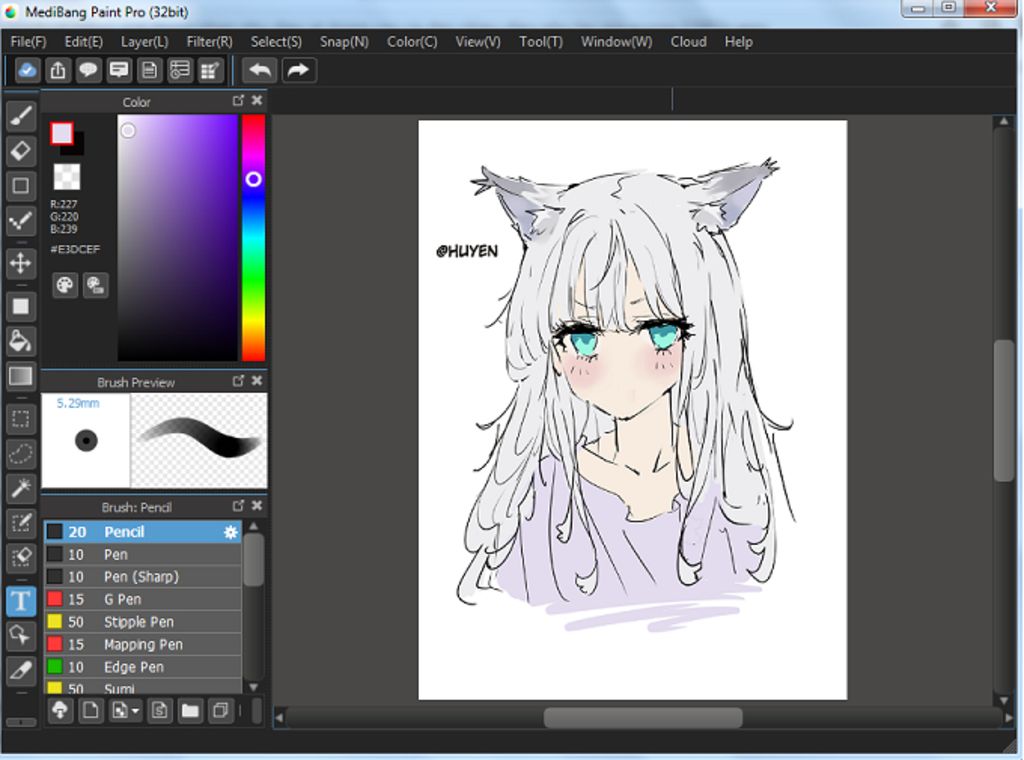Screen dimensions: 1024x760
Task: Select the Pen (Sharp) brush
Action: click(143, 577)
